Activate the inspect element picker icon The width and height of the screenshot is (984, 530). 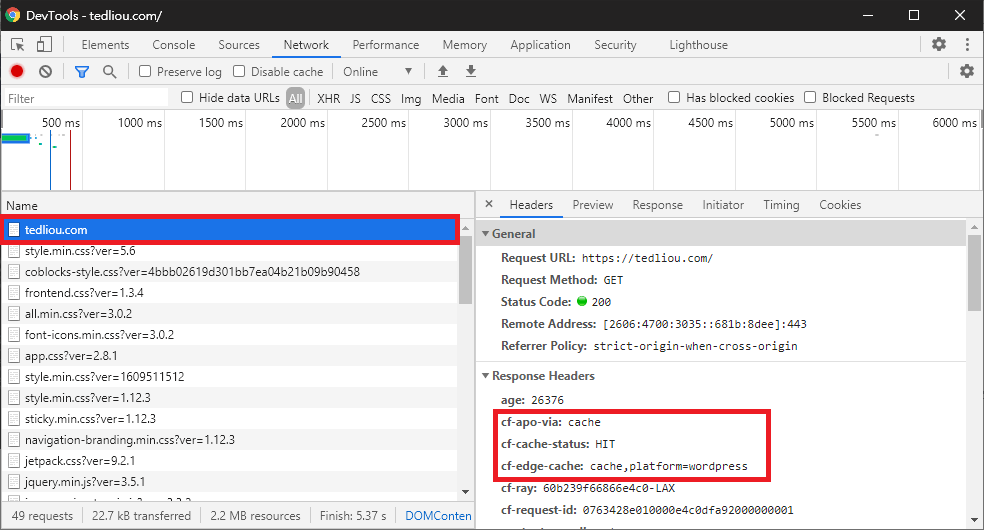tap(18, 45)
